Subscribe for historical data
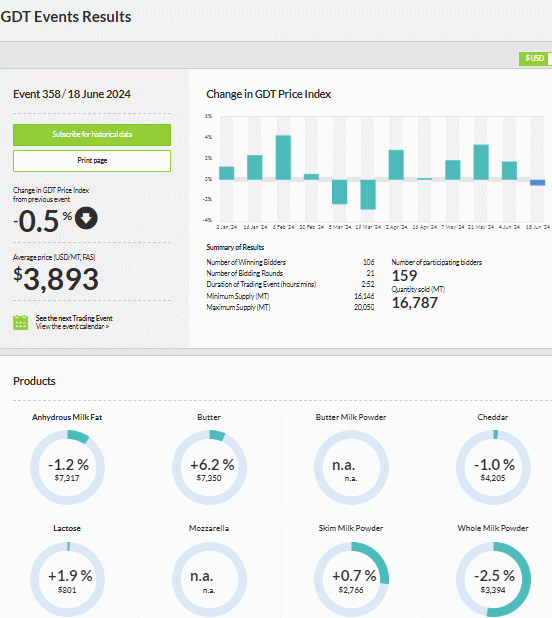This screenshot has width=552, height=618. [92, 135]
